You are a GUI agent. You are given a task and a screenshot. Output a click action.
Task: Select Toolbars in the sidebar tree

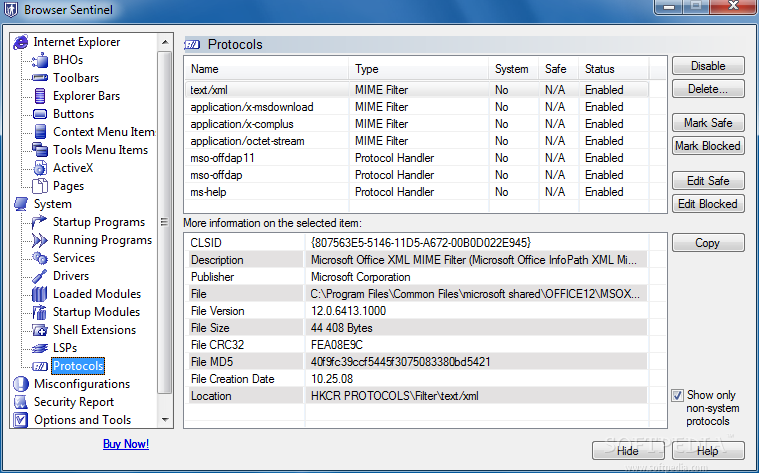coord(76,78)
